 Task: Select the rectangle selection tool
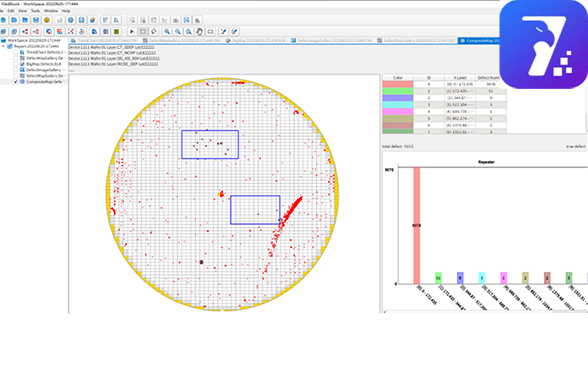click(143, 31)
